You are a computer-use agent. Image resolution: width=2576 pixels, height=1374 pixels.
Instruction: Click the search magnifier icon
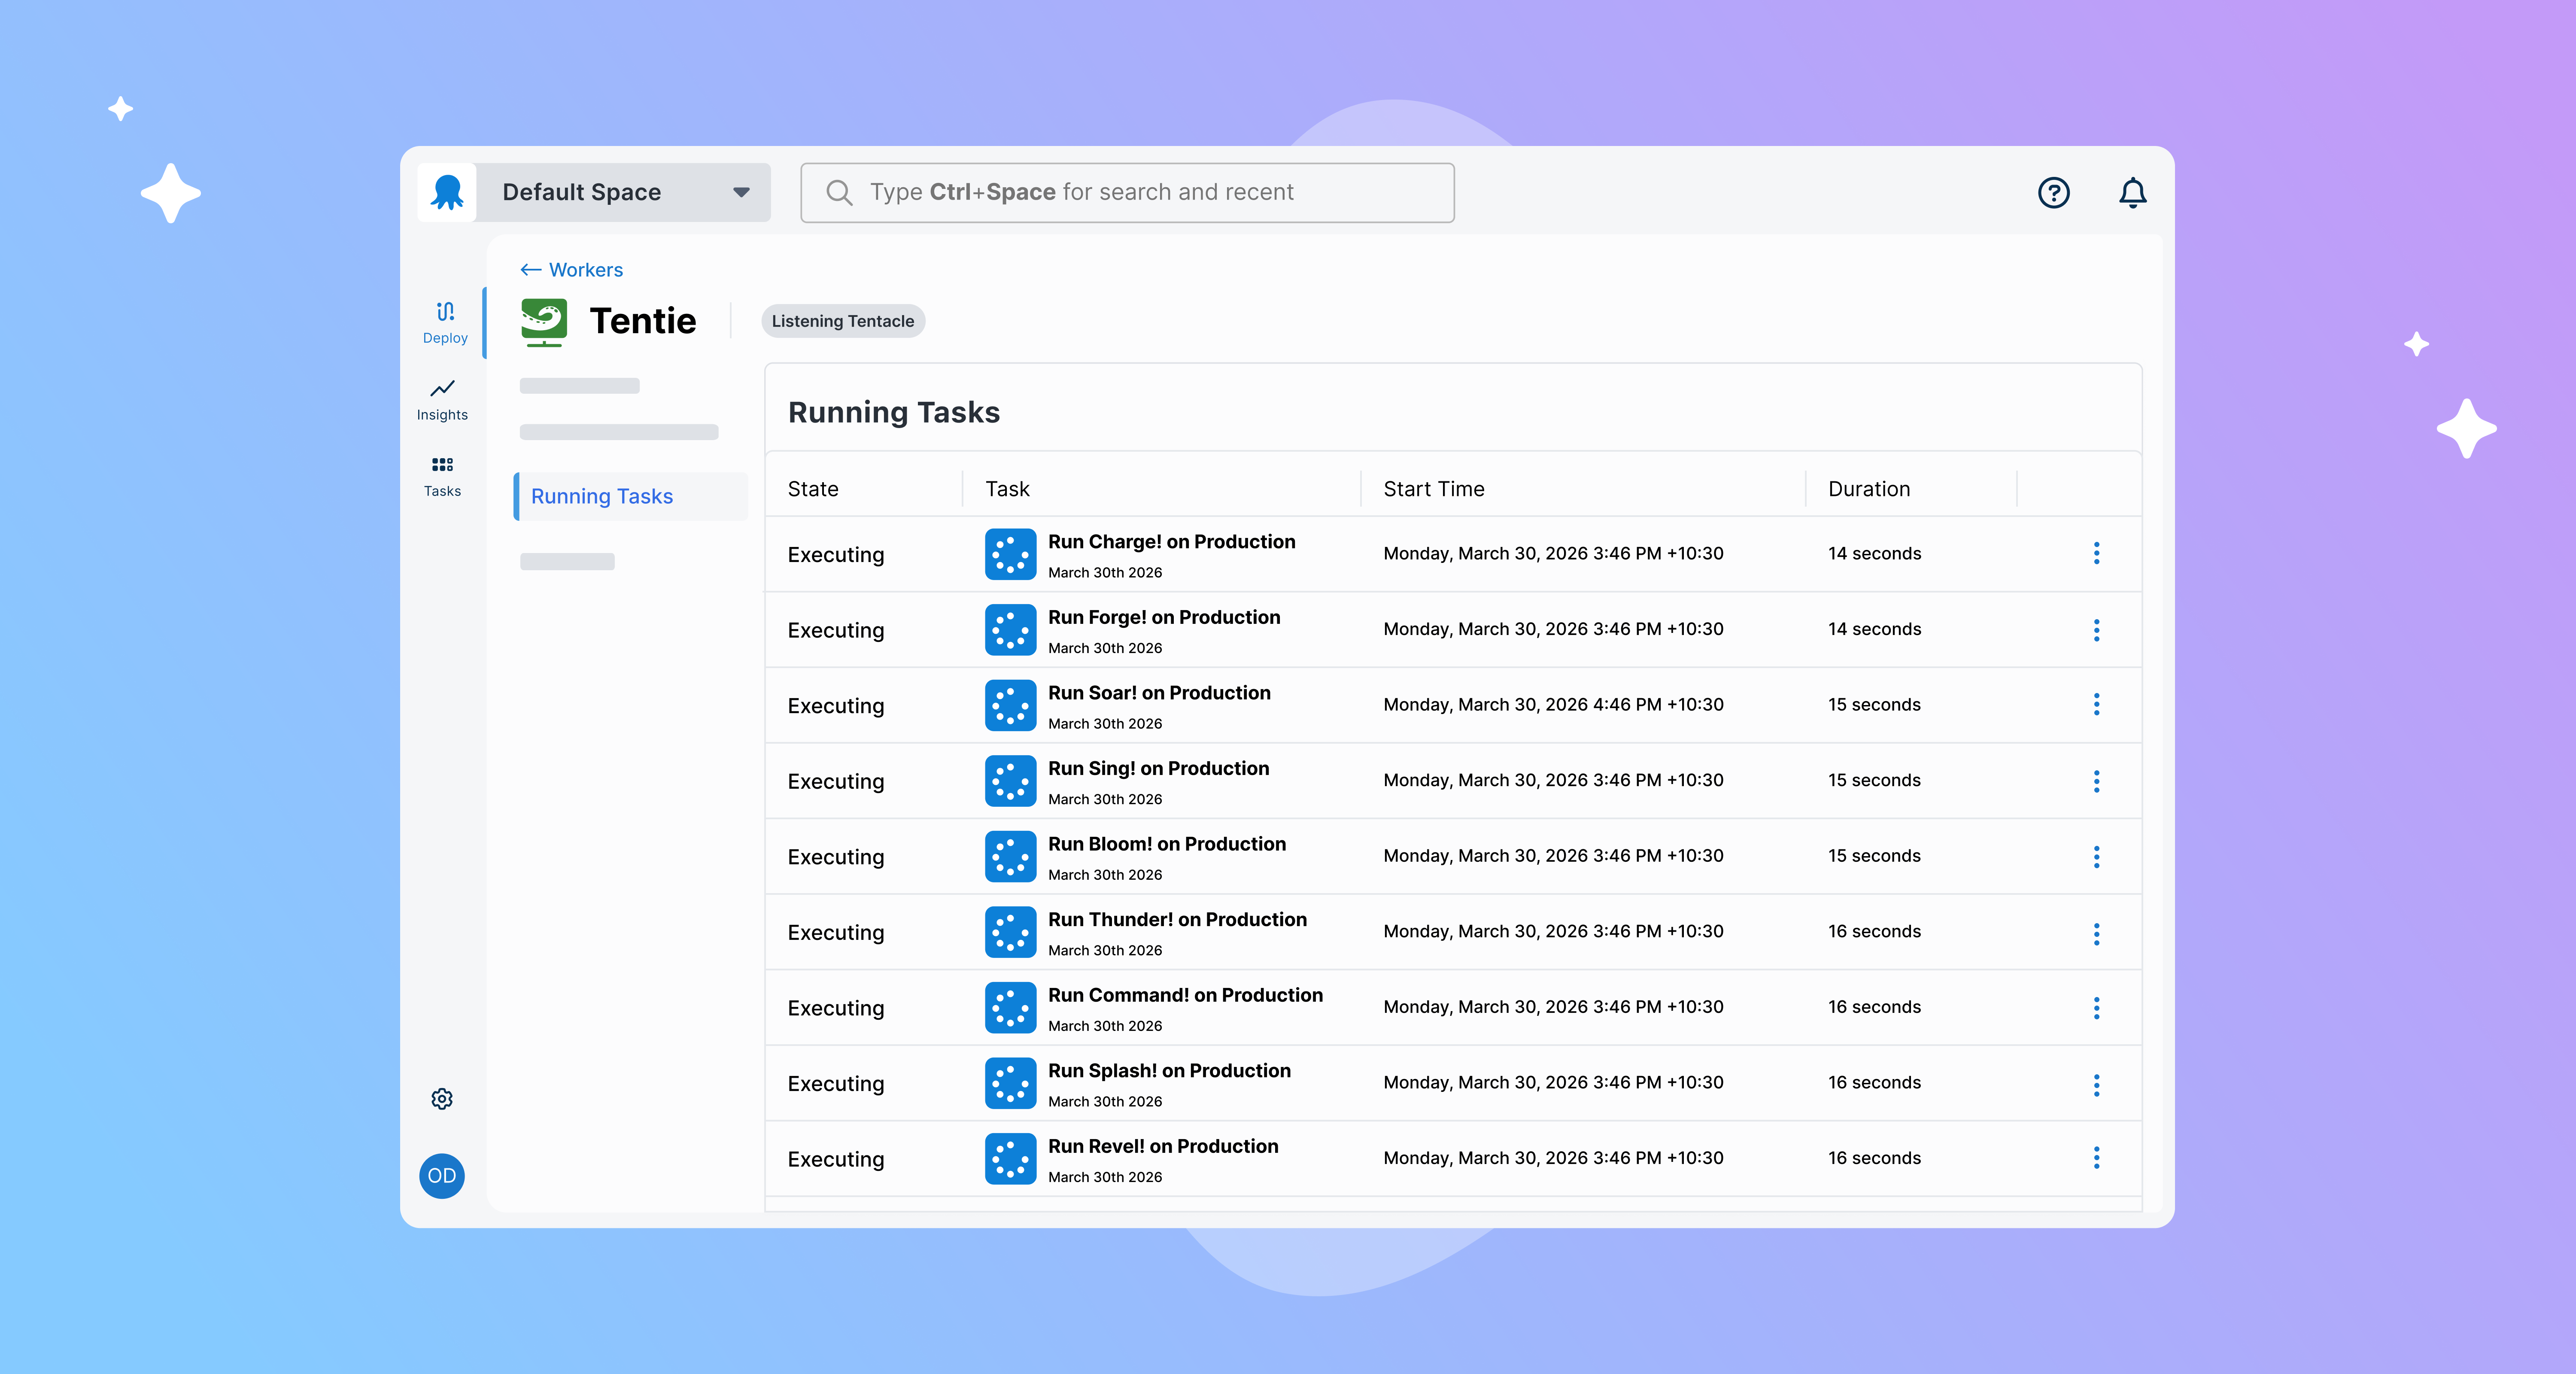click(x=839, y=192)
